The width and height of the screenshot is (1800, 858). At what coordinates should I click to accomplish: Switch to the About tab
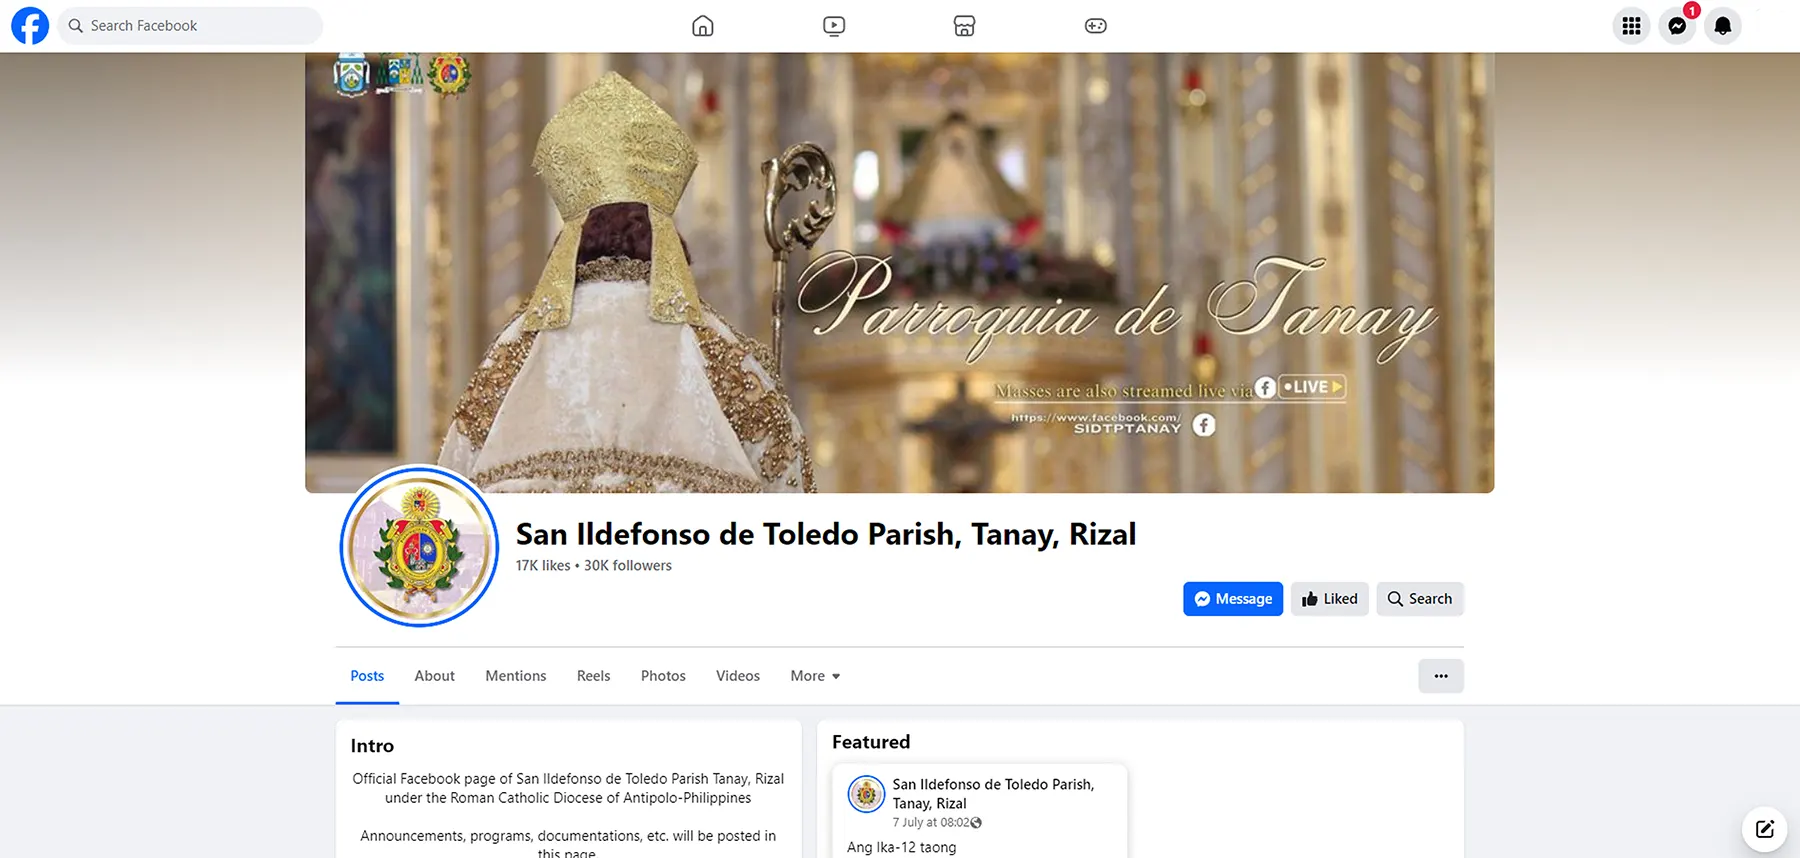(434, 676)
